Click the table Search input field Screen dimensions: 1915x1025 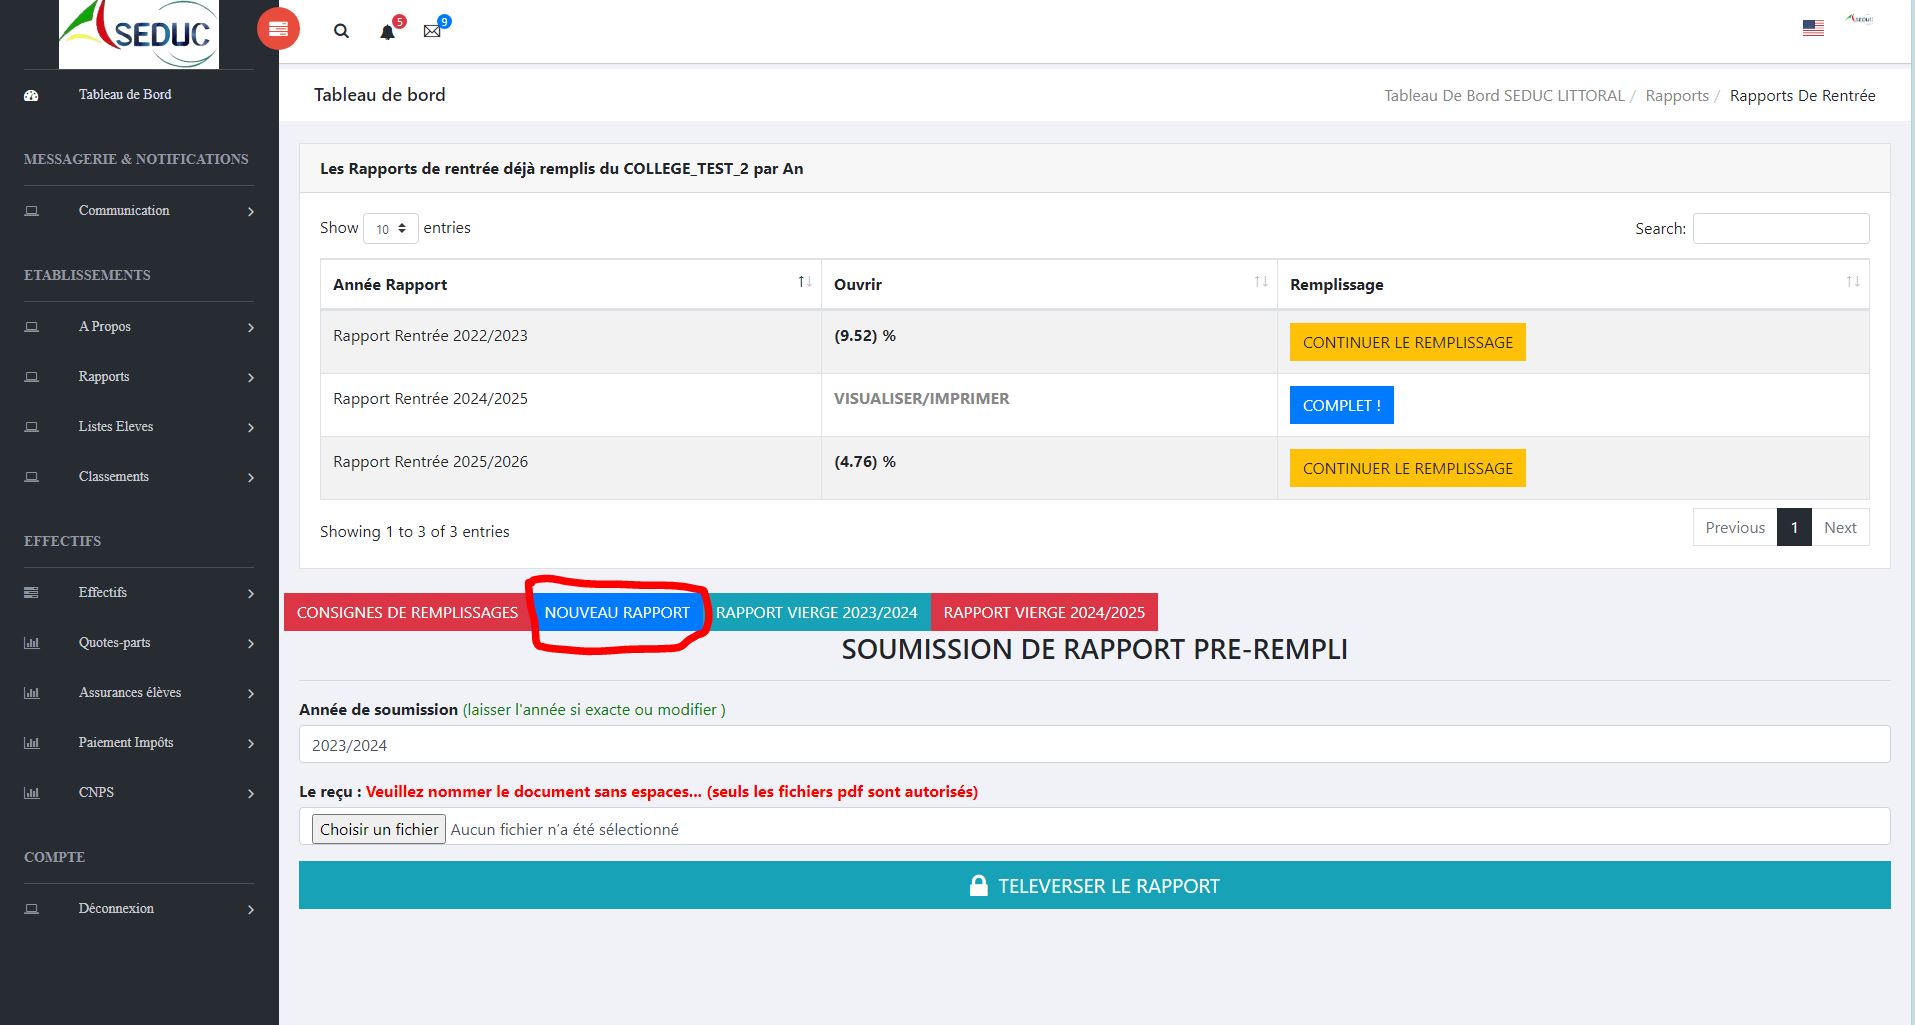click(x=1780, y=228)
